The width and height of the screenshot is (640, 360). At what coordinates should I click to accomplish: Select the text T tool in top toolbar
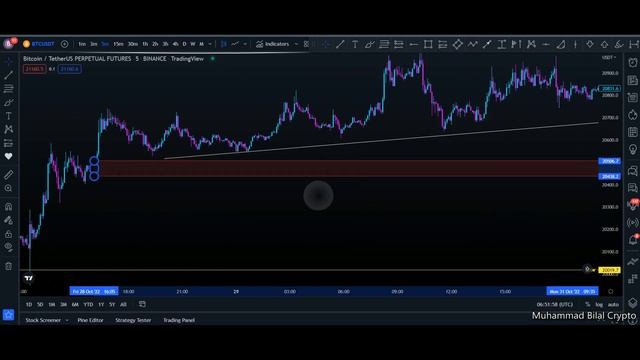355,44
